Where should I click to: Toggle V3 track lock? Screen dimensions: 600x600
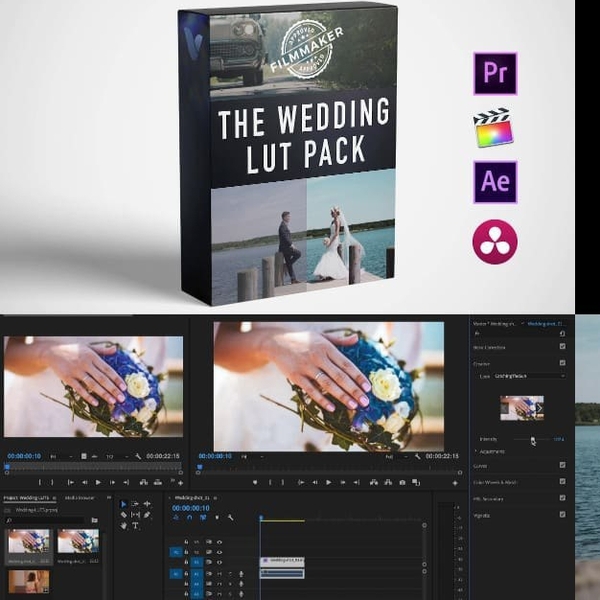[186, 542]
